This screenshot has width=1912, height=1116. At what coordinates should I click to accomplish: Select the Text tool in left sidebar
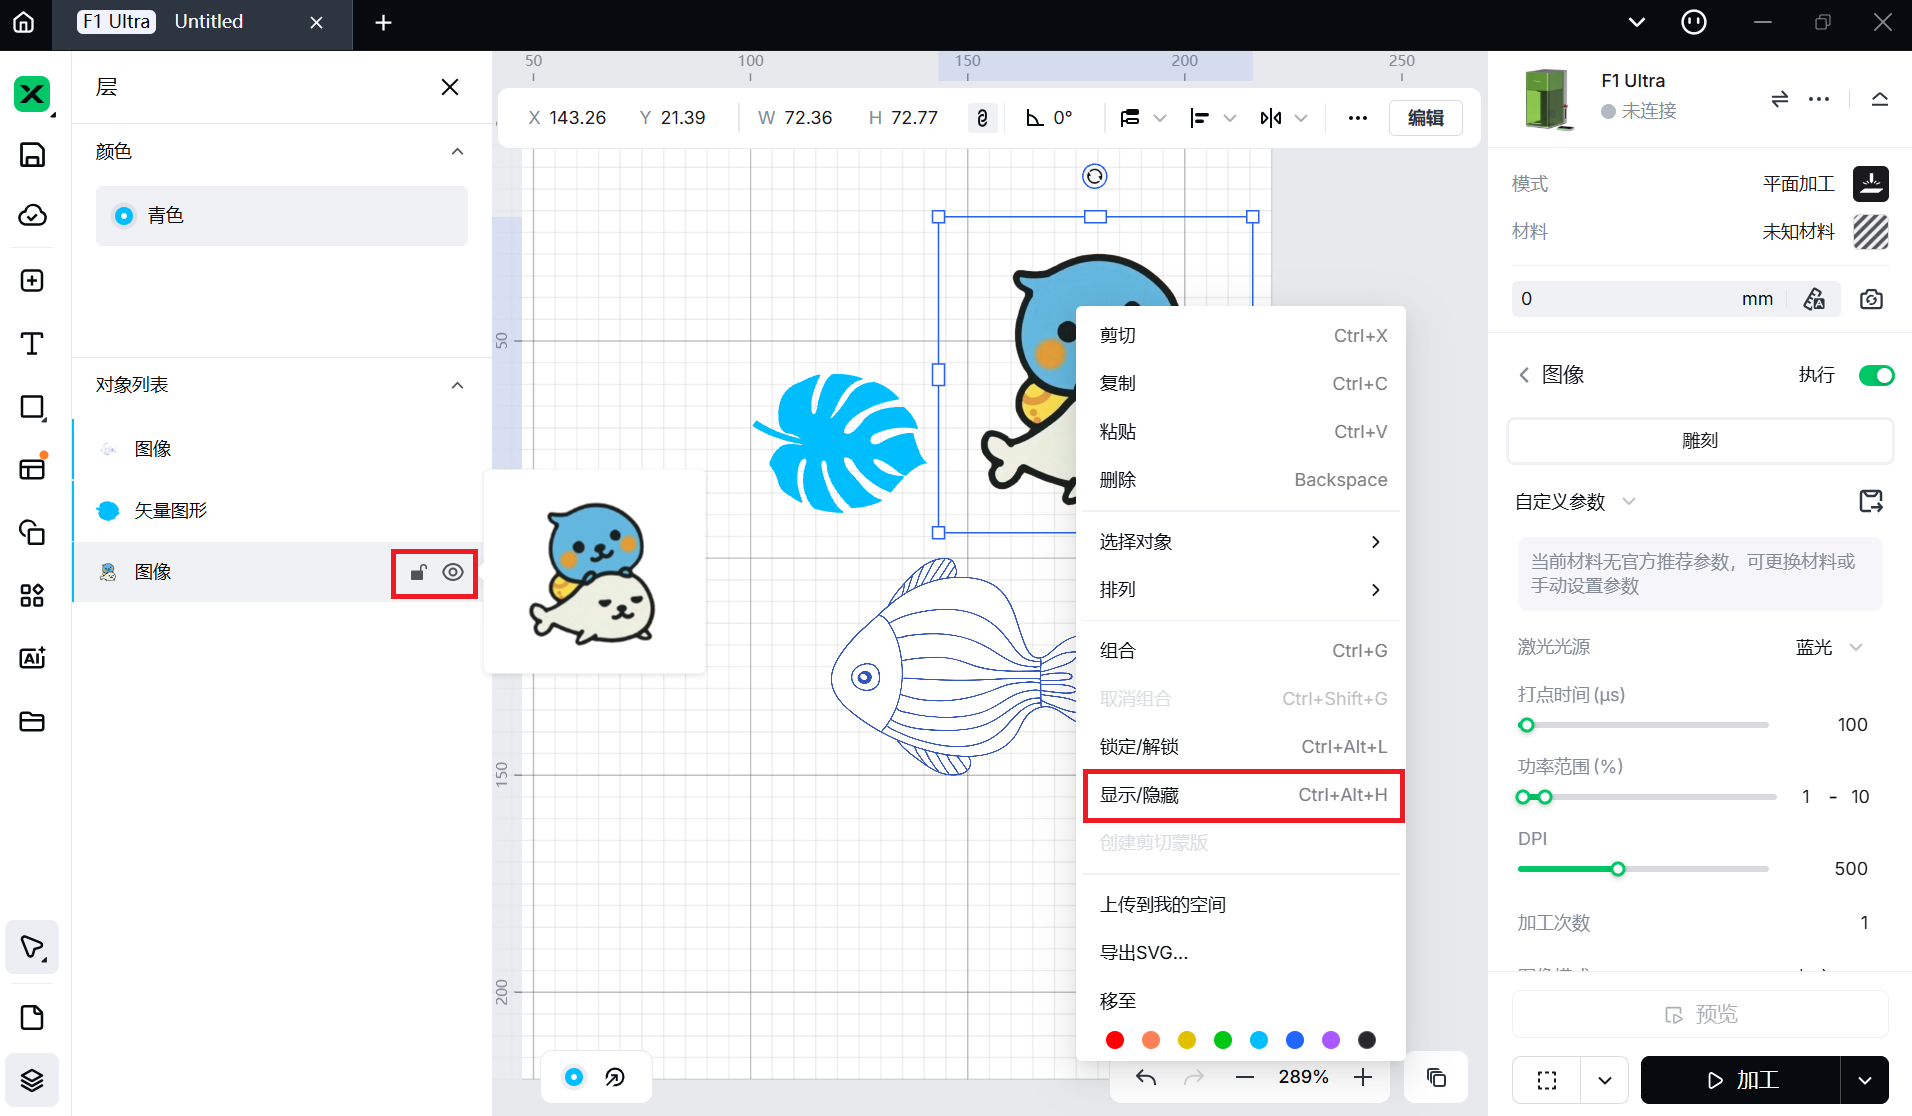32,344
